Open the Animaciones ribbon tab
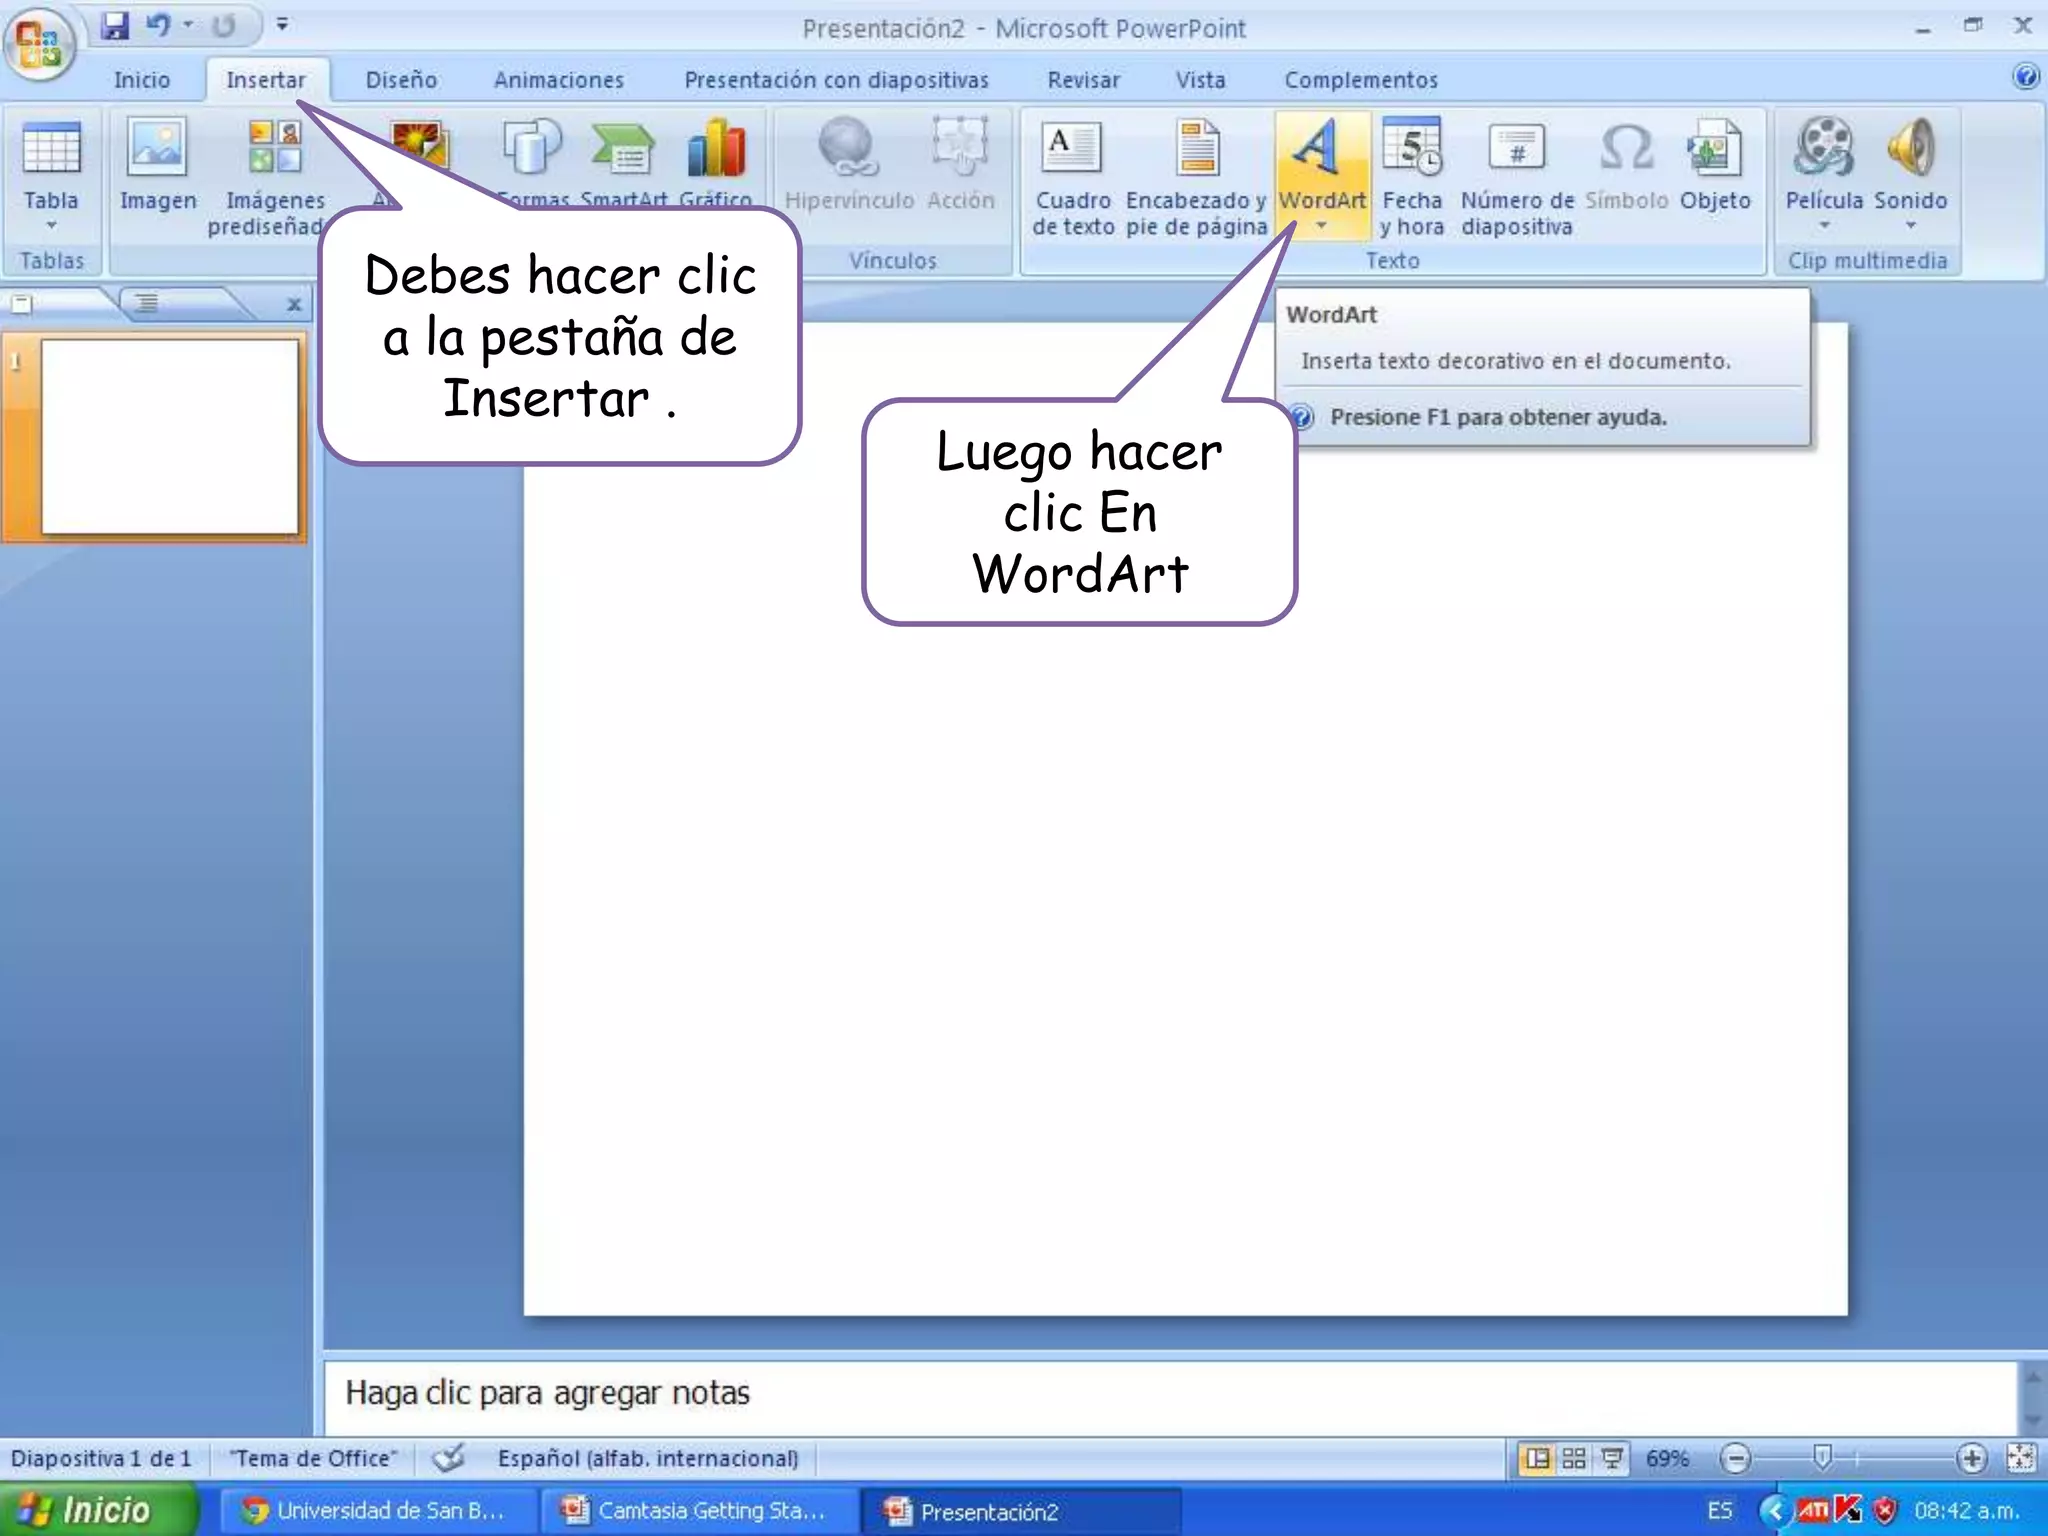 coord(558,80)
